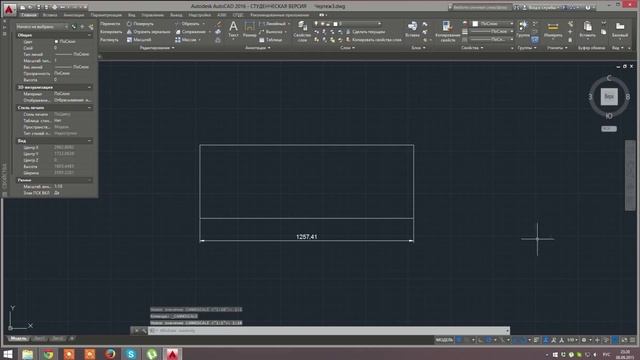This screenshot has height=360, width=640.
Task: Collapse the Вид section in properties palette
Action: point(89,141)
